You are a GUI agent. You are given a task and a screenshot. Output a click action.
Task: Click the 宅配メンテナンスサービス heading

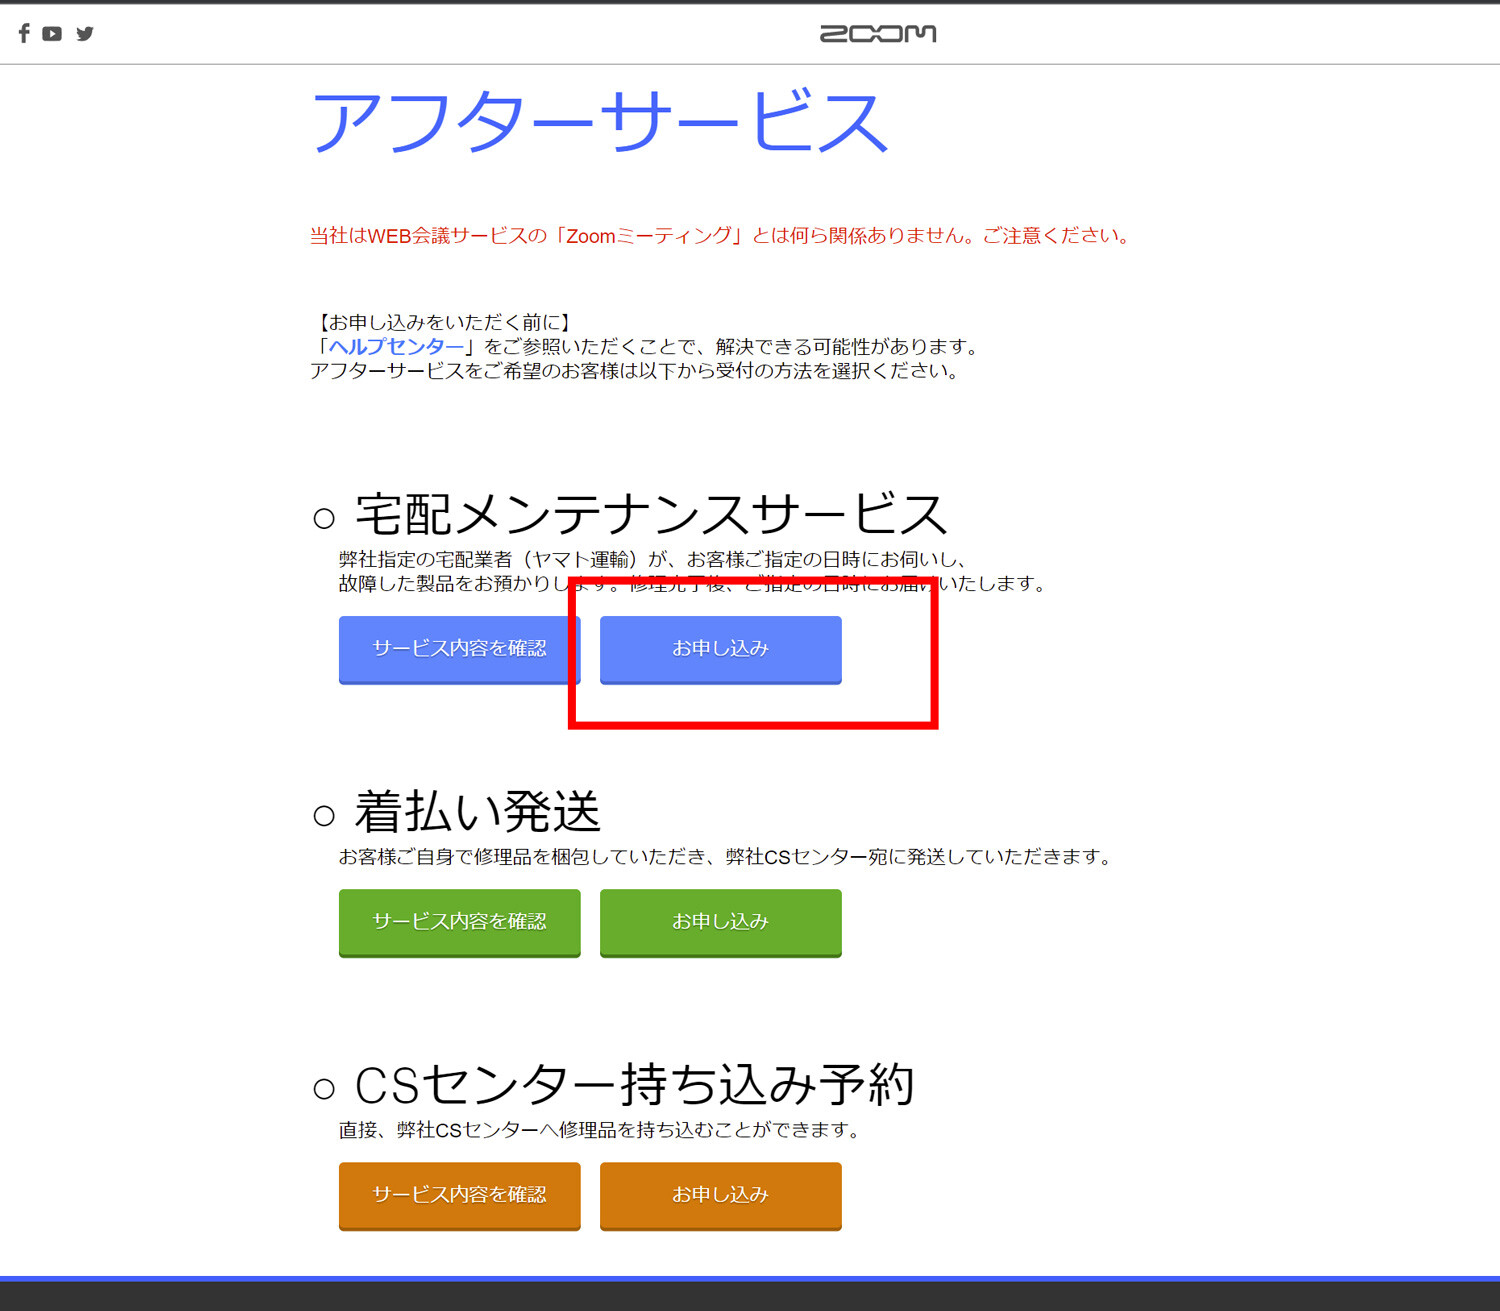pos(651,514)
